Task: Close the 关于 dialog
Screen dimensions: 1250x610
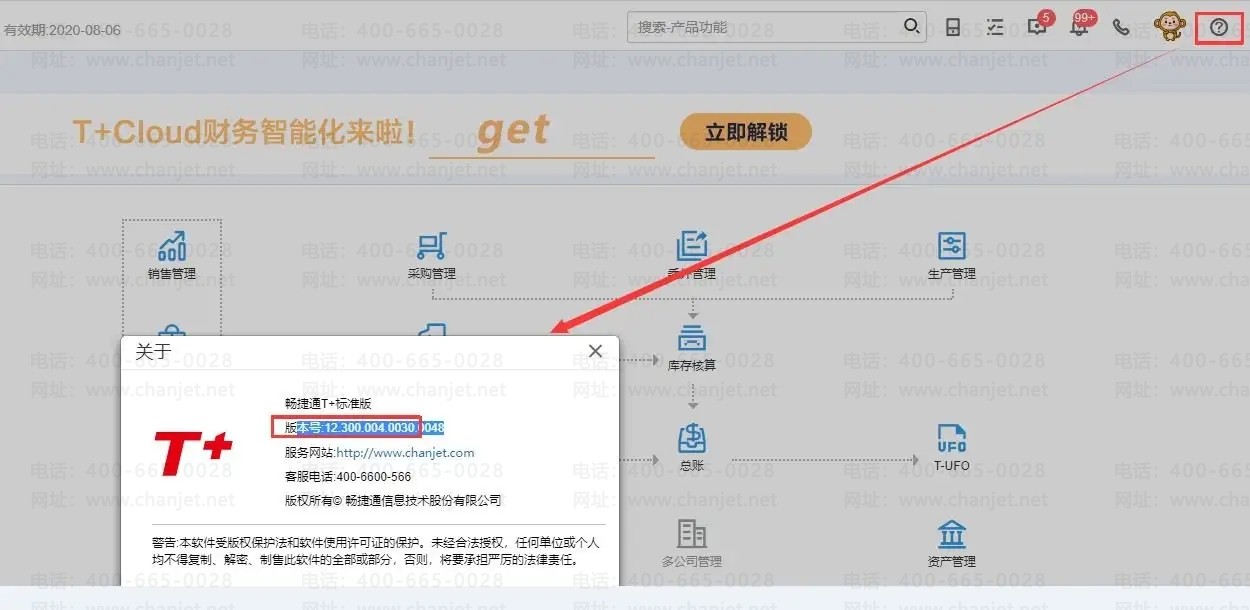Action: pyautogui.click(x=595, y=351)
